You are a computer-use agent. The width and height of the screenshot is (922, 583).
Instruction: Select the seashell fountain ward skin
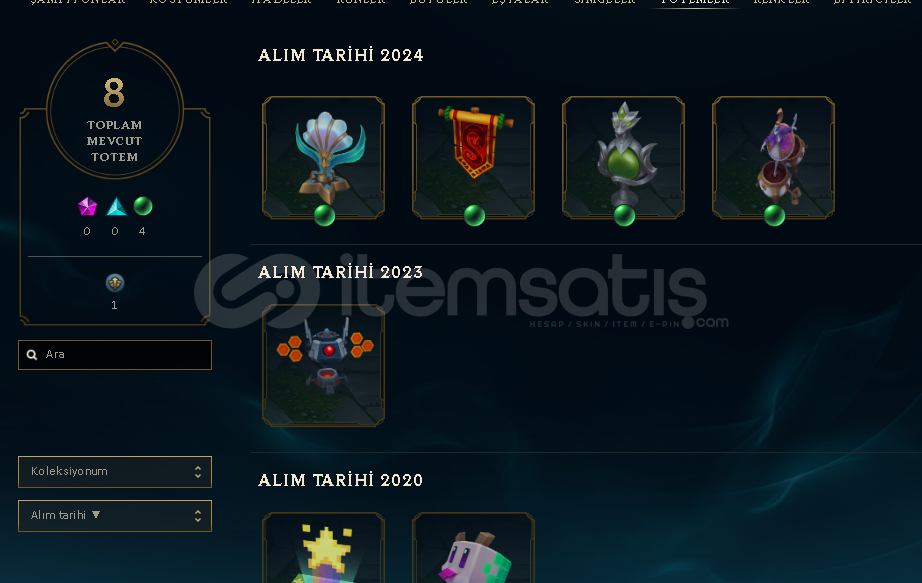click(x=323, y=157)
